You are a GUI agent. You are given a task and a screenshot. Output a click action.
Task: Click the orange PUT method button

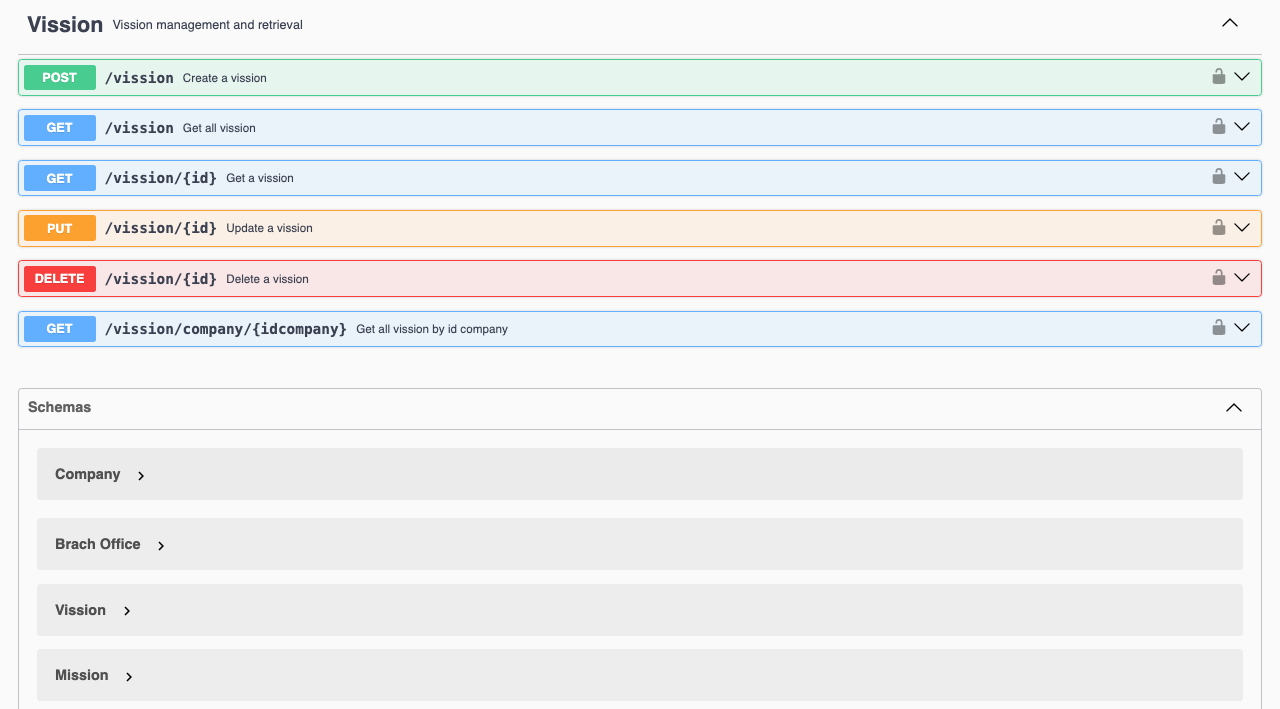click(x=60, y=228)
